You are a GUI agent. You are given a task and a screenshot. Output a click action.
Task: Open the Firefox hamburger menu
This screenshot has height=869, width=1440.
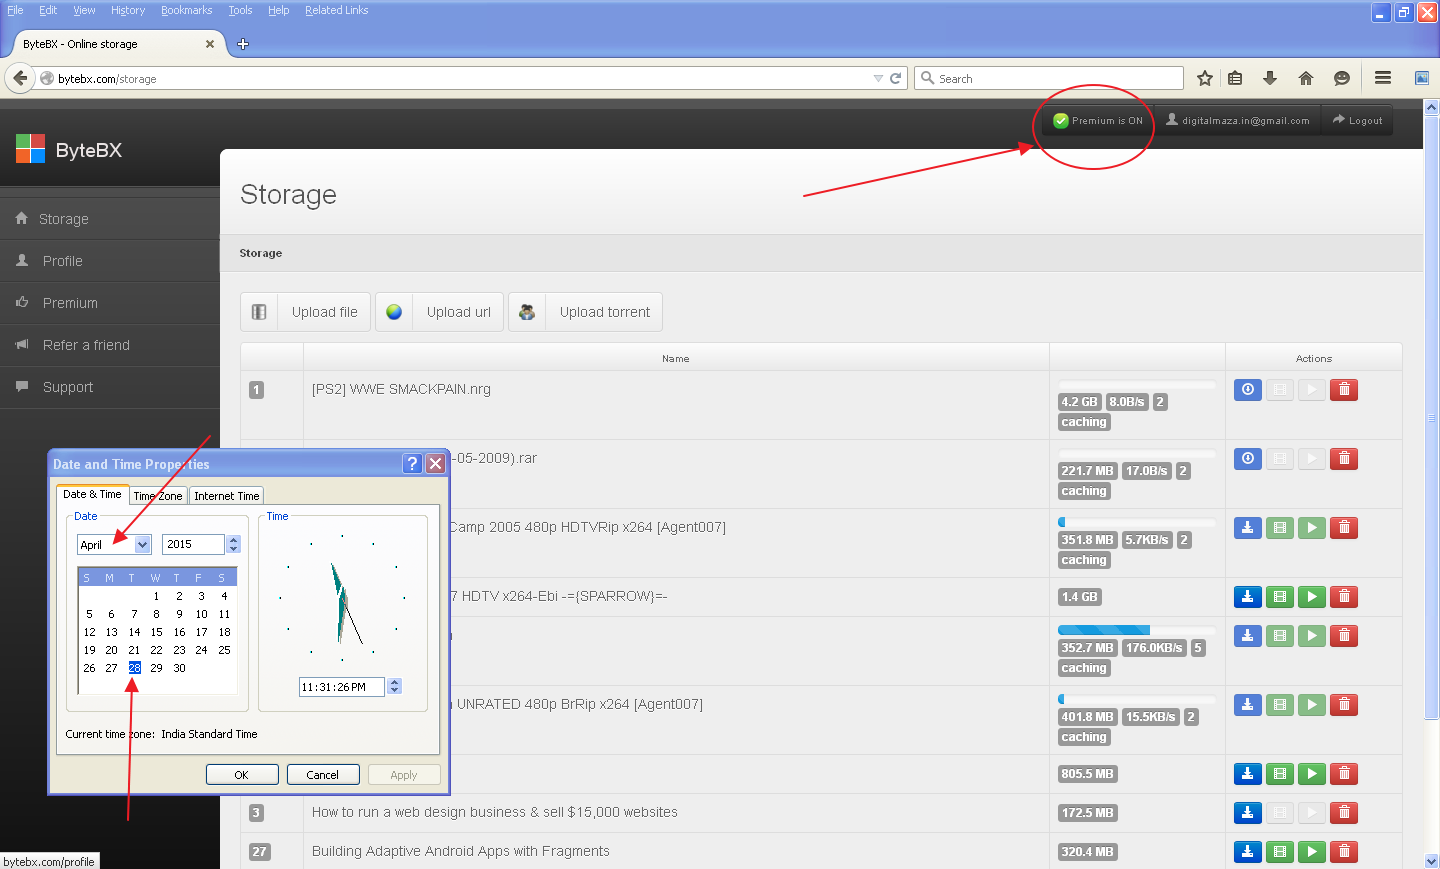(1383, 78)
